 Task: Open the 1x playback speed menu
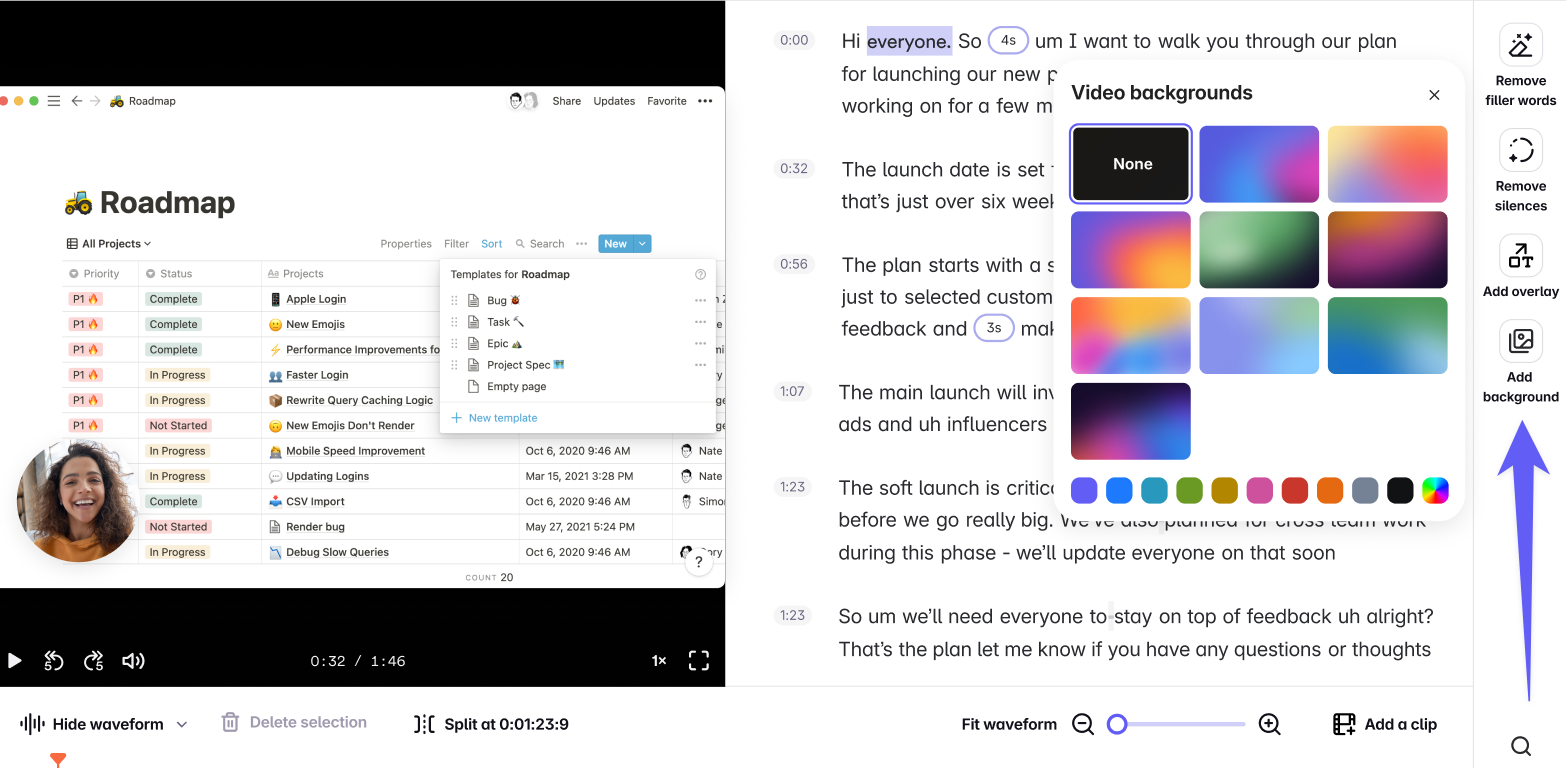pos(659,661)
